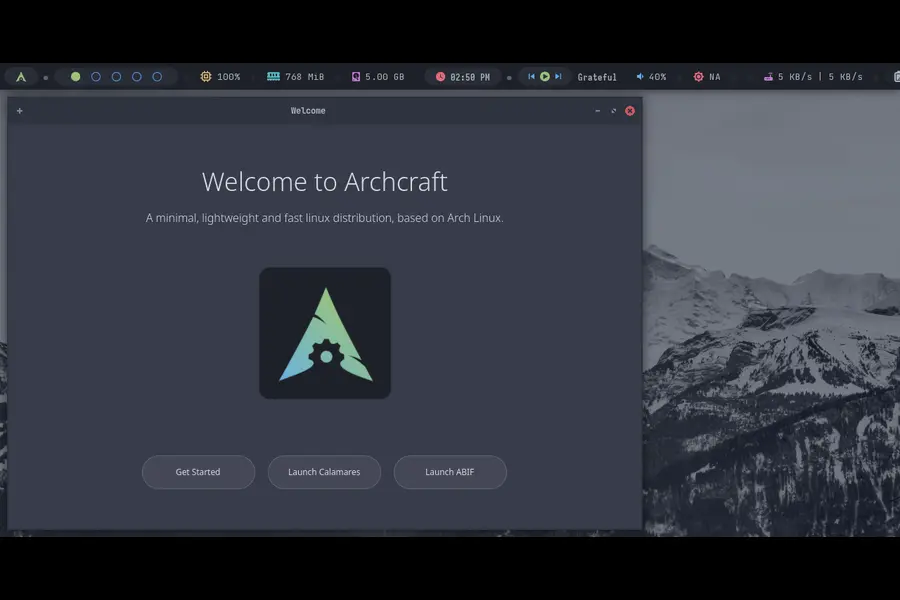Click the upload and download speed readout
Viewport: 900px width, 600px height.
click(820, 77)
